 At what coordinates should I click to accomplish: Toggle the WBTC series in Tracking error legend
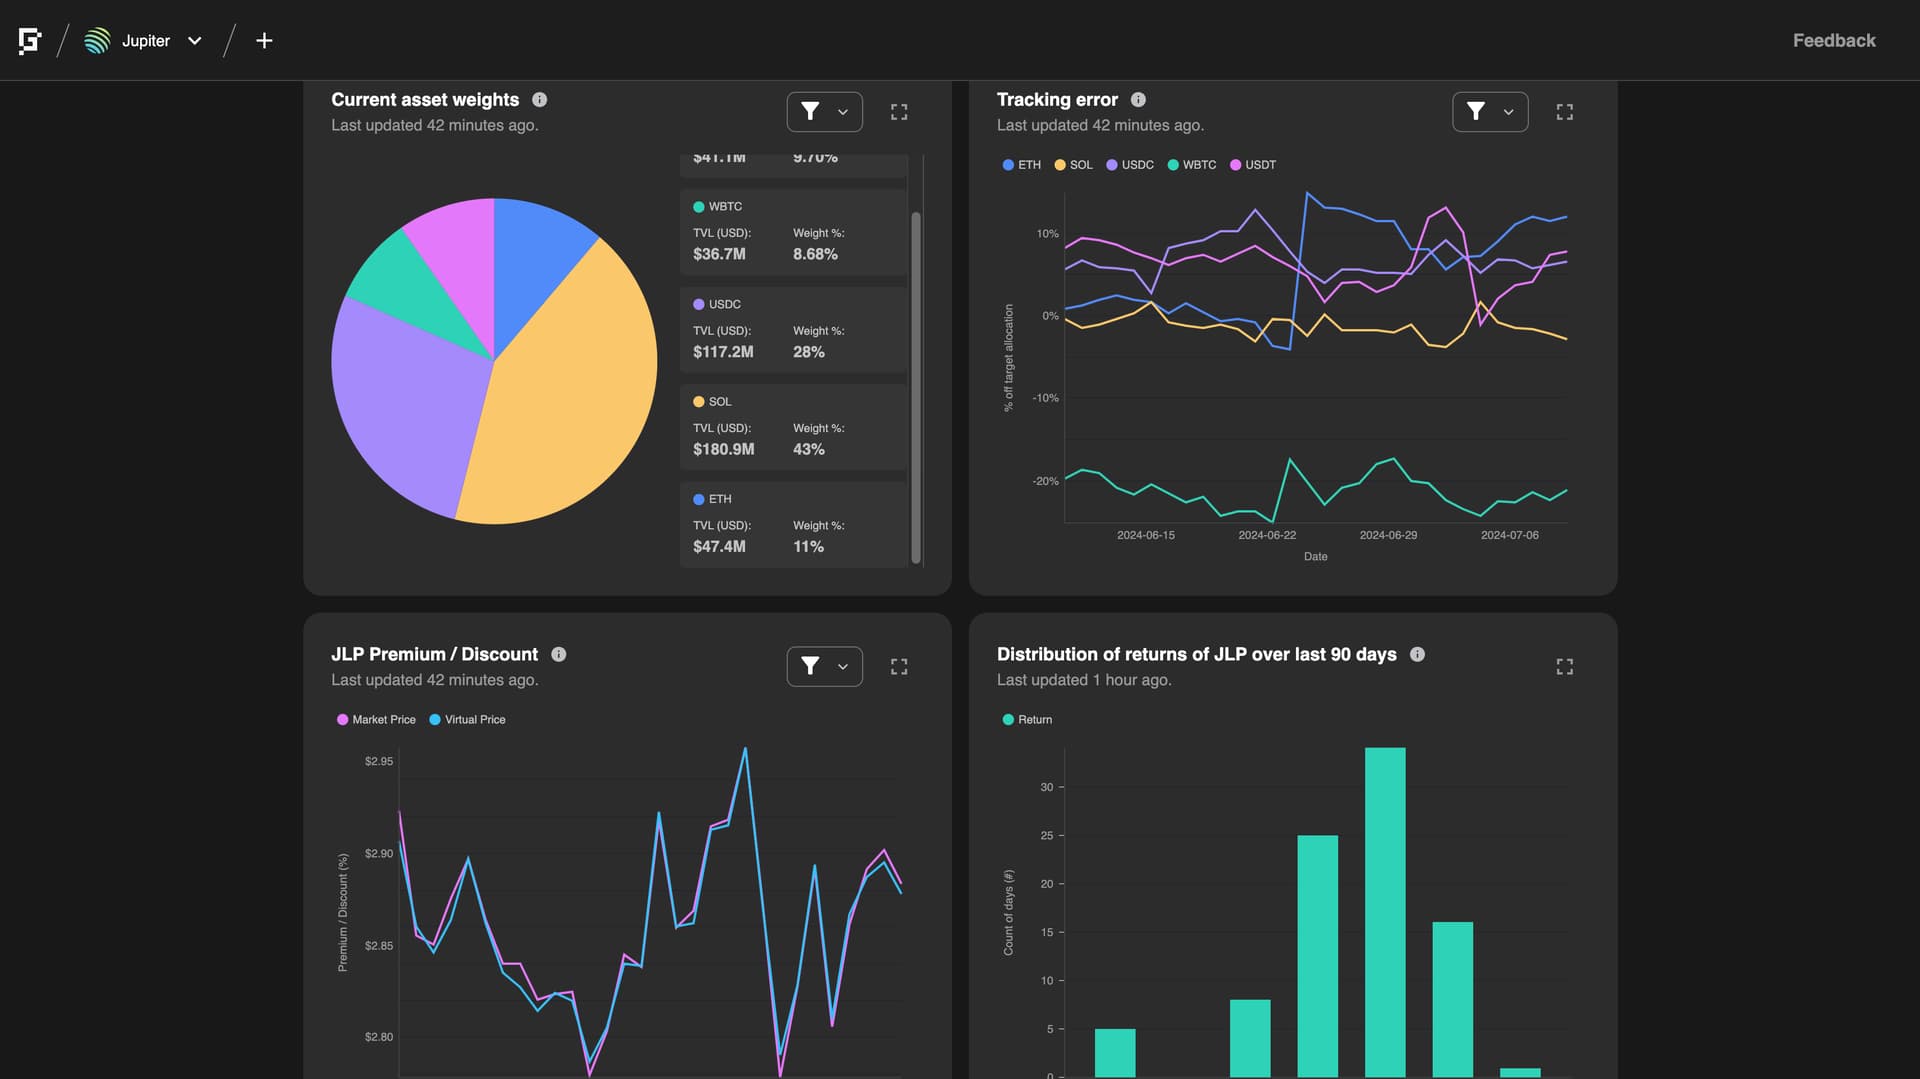coord(1191,164)
